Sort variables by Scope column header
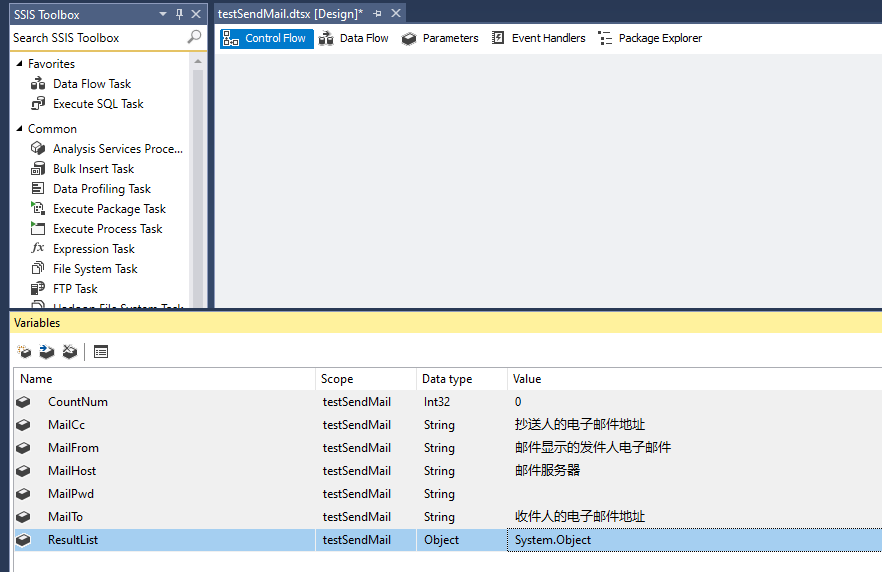Viewport: 882px width, 572px height. 366,379
